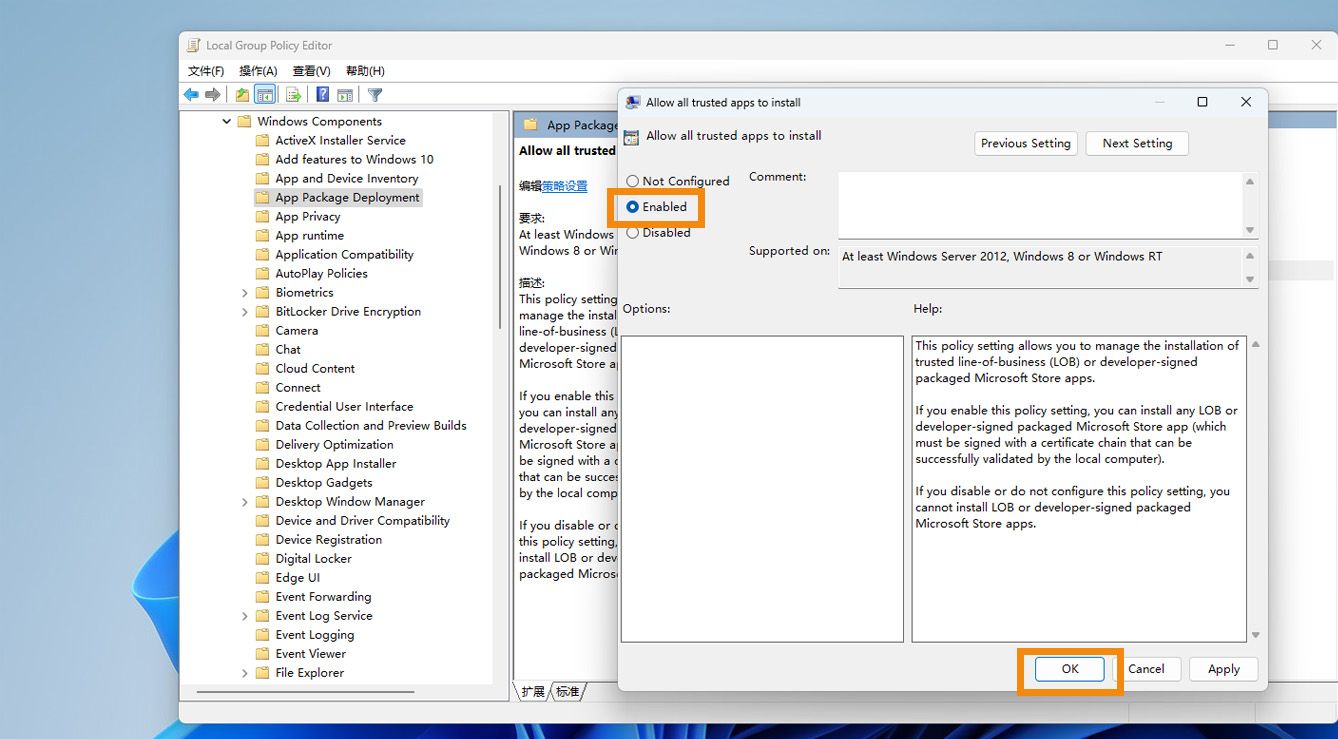Expand the Desktop Window Manager node
1338x739 pixels.
pyautogui.click(x=245, y=501)
